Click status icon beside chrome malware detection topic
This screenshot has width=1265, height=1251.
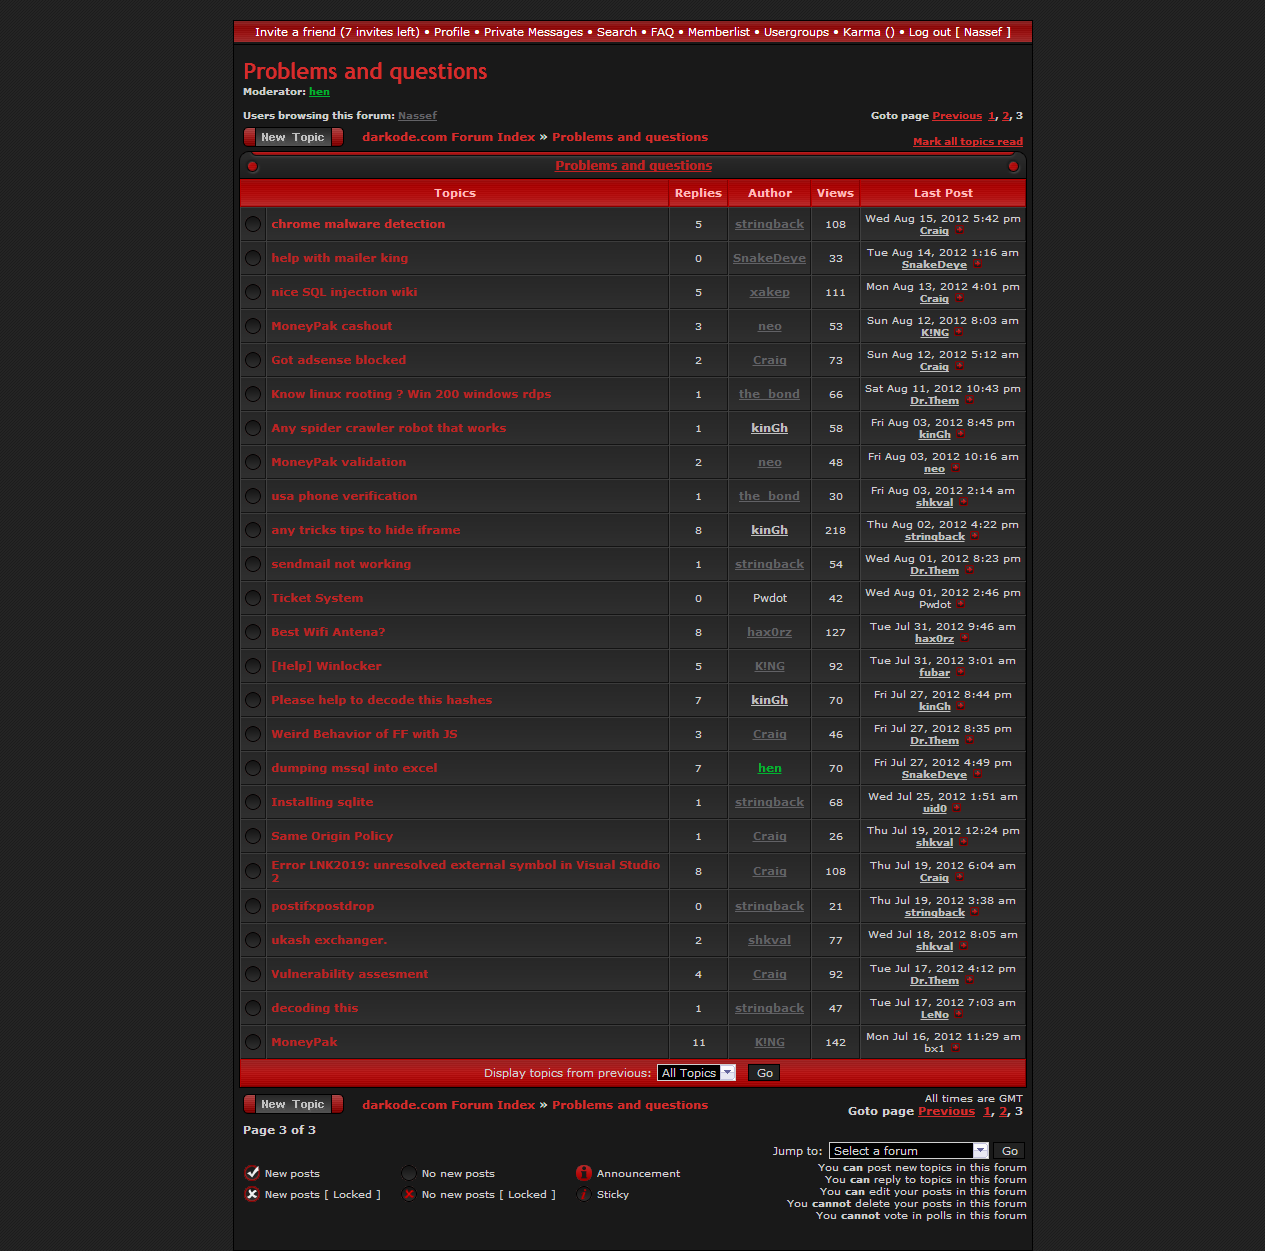pyautogui.click(x=253, y=224)
